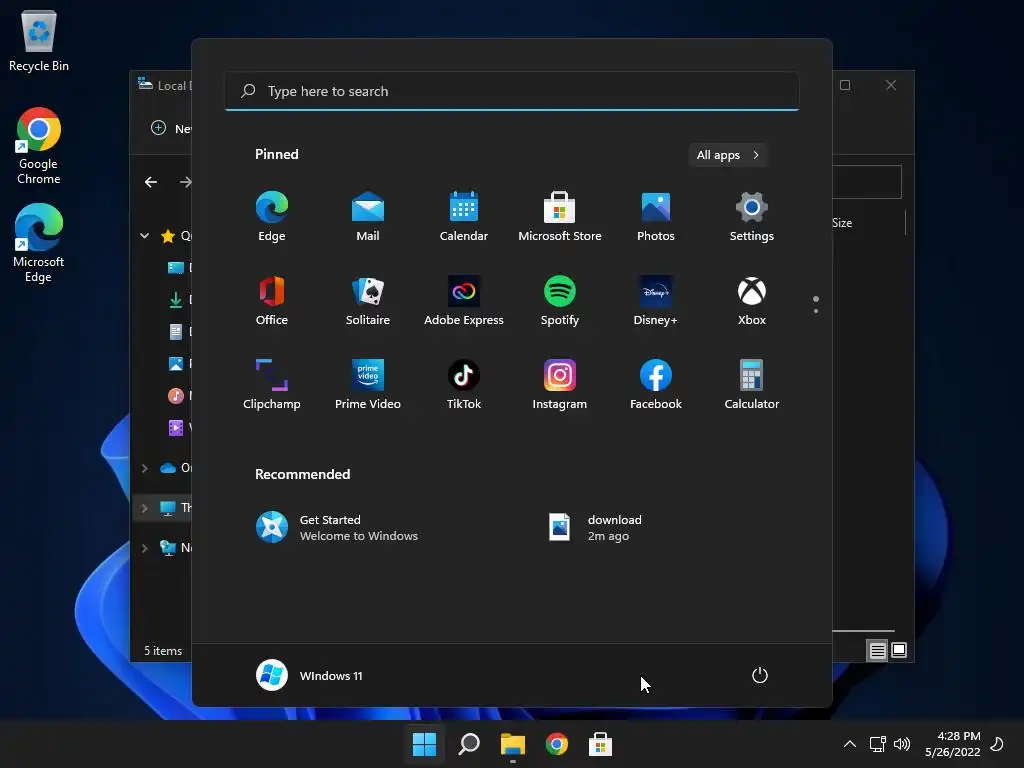Open Microsoft Store from the taskbar
Screen dimensions: 1024x768
point(600,744)
